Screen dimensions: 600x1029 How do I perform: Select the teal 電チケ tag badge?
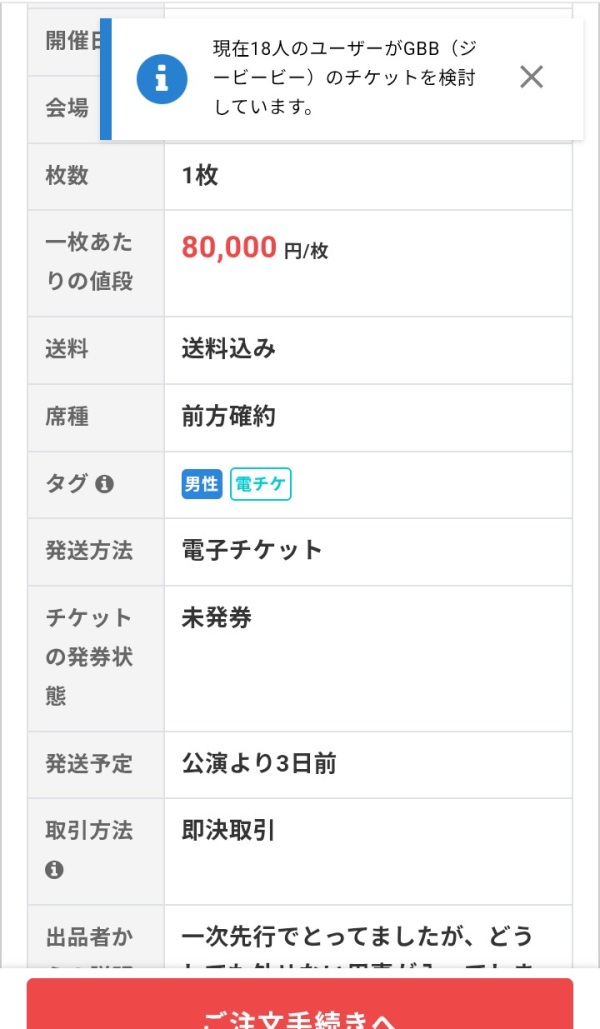pyautogui.click(x=260, y=484)
